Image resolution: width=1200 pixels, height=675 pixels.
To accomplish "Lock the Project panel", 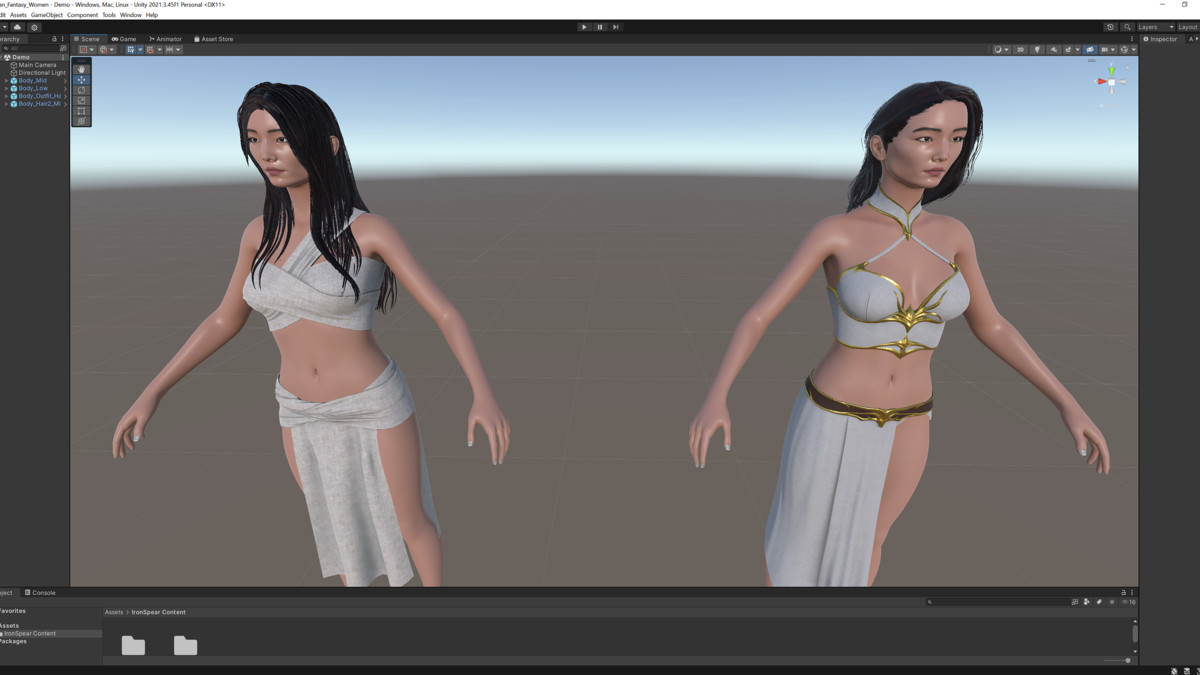I will tap(1123, 592).
